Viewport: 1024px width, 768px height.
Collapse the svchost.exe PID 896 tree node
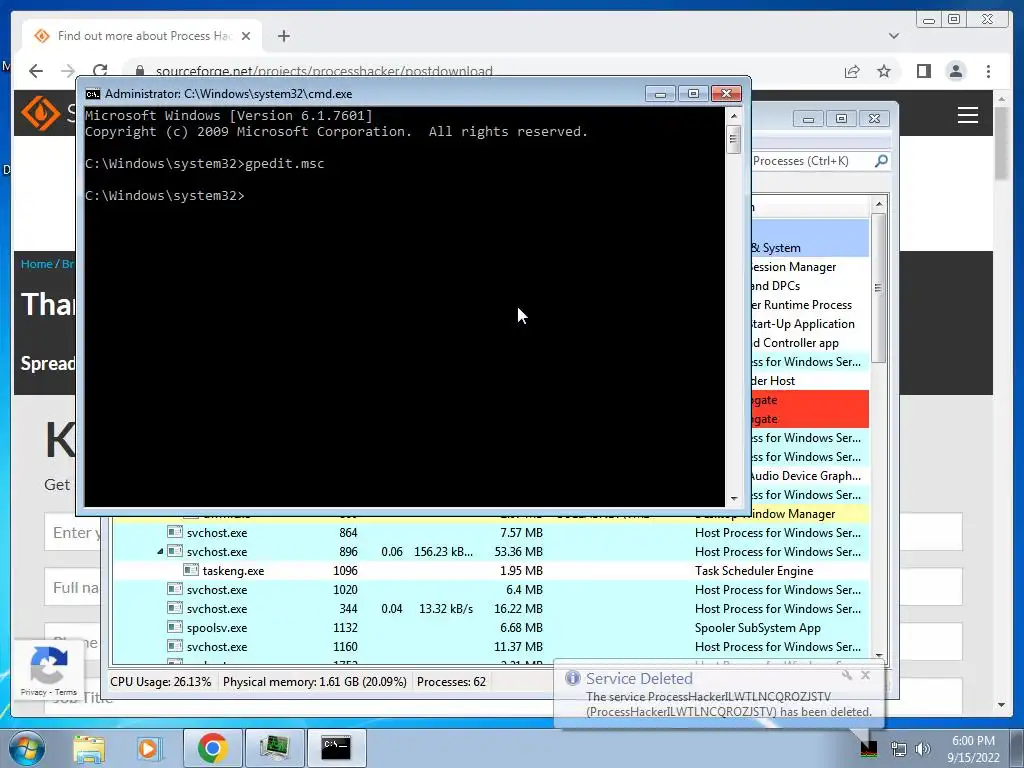click(160, 552)
